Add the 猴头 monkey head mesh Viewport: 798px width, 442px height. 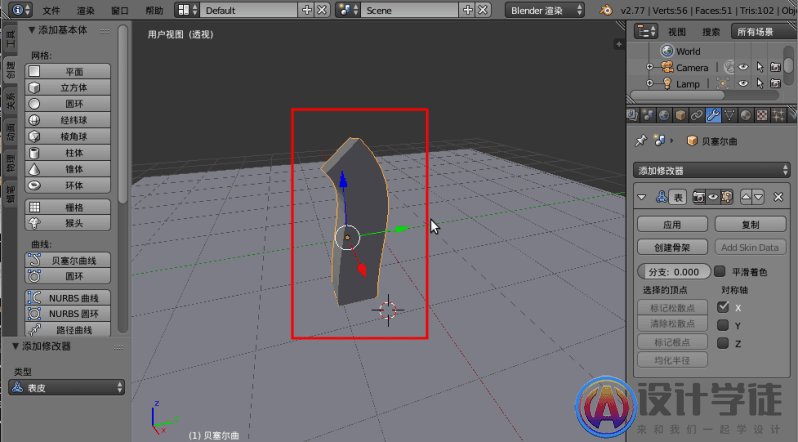[x=68, y=223]
